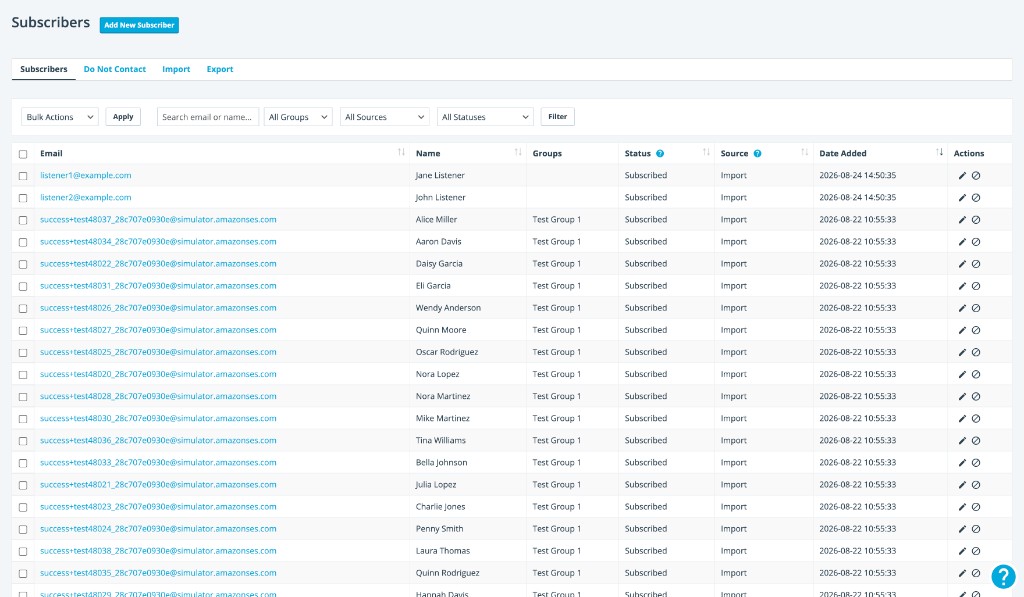Select Alice Miller's row checkbox
The height and width of the screenshot is (597, 1024).
pos(23,220)
